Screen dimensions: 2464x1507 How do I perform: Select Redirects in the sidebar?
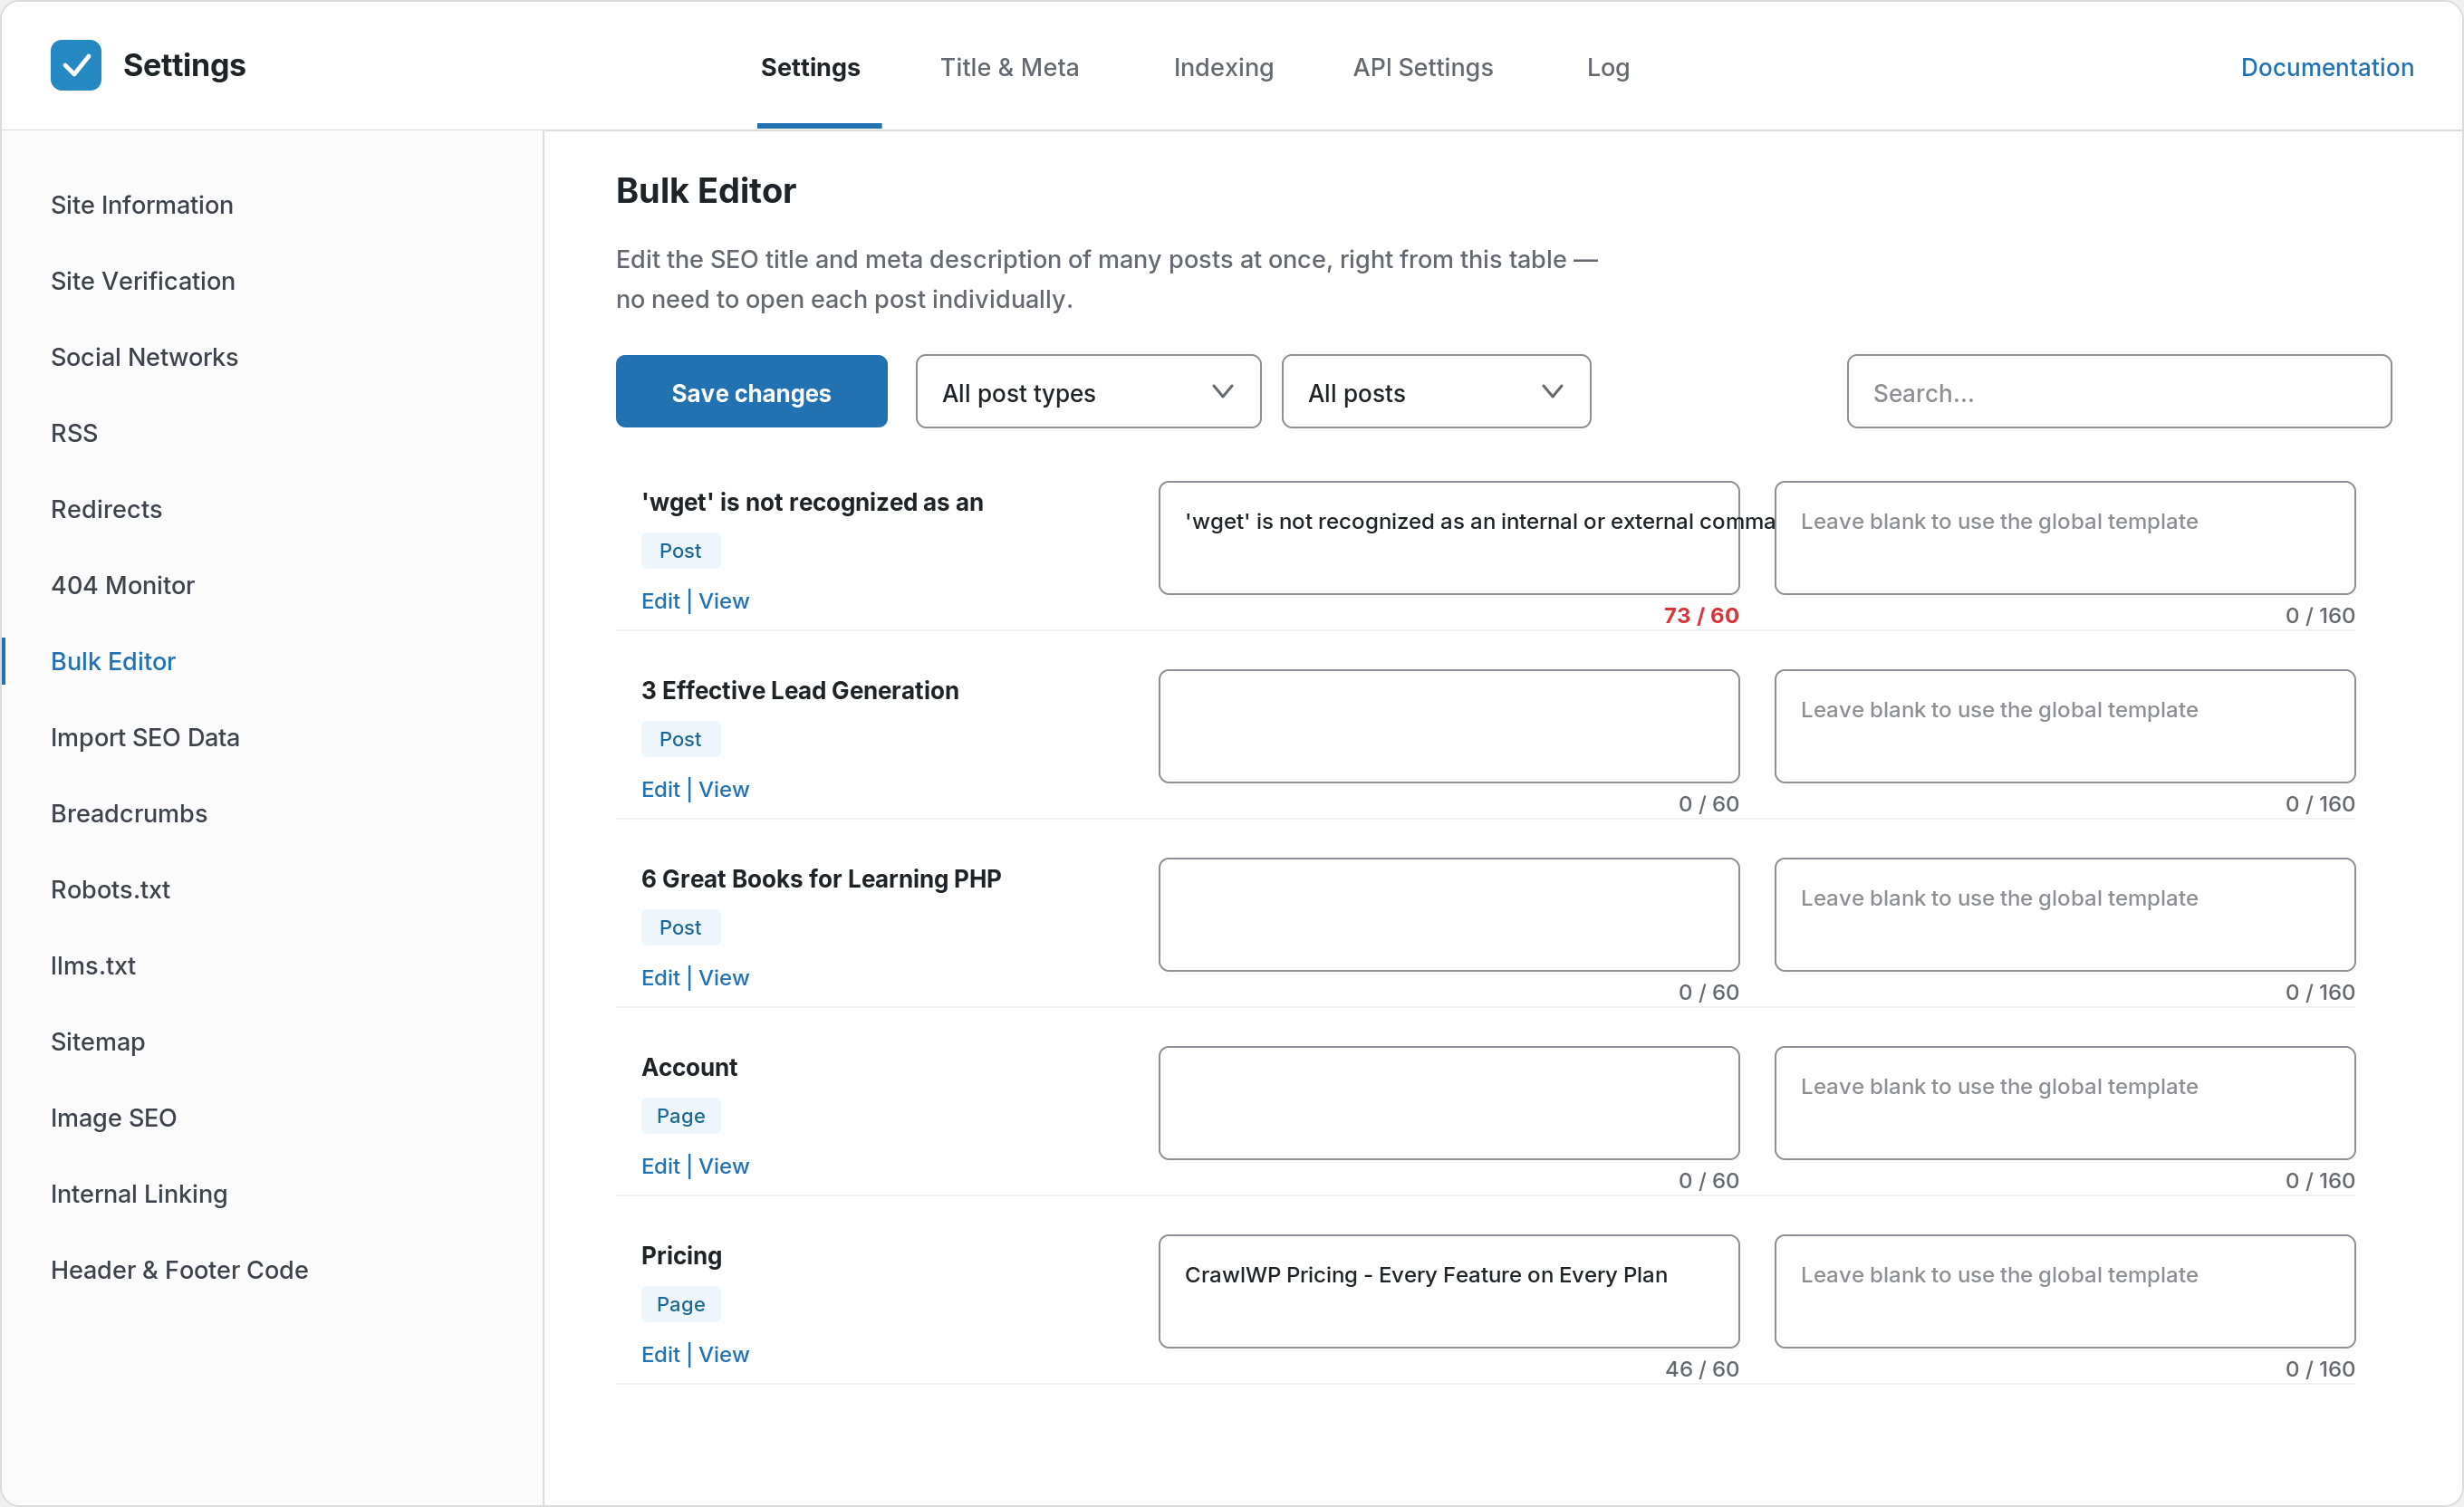click(x=106, y=509)
